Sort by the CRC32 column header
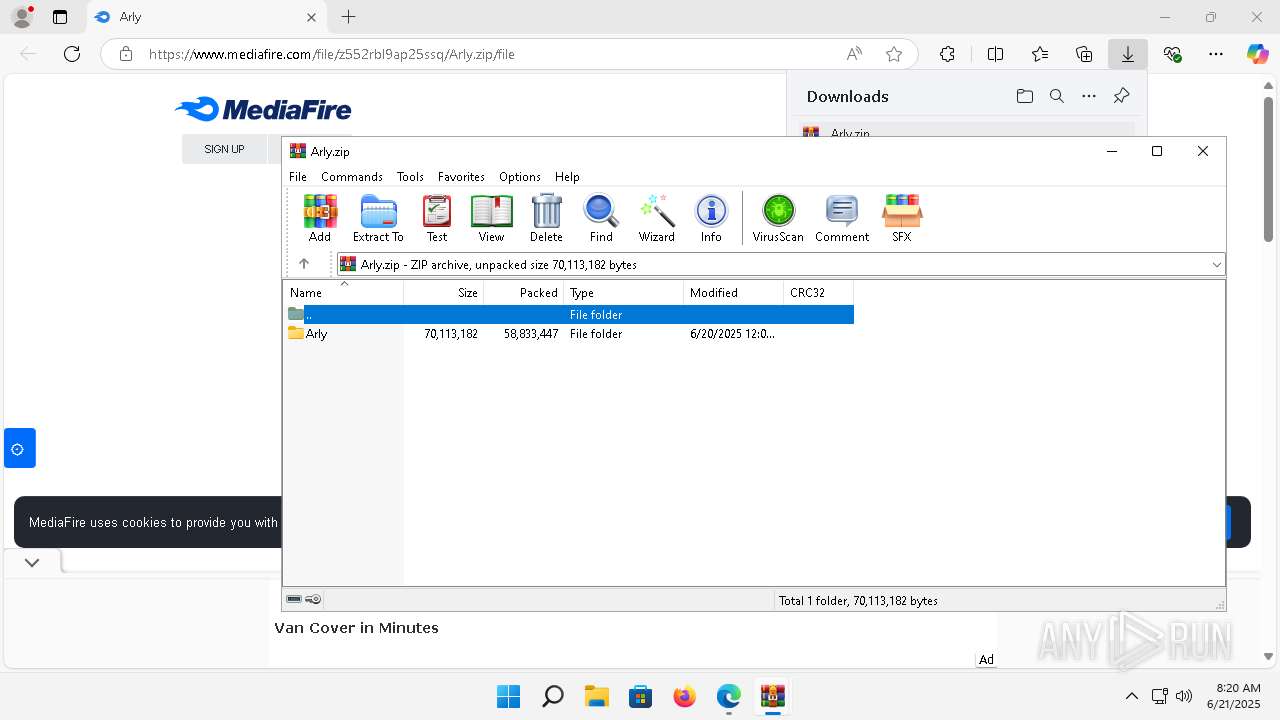Screen dimensions: 1280x720 (x=819, y=293)
